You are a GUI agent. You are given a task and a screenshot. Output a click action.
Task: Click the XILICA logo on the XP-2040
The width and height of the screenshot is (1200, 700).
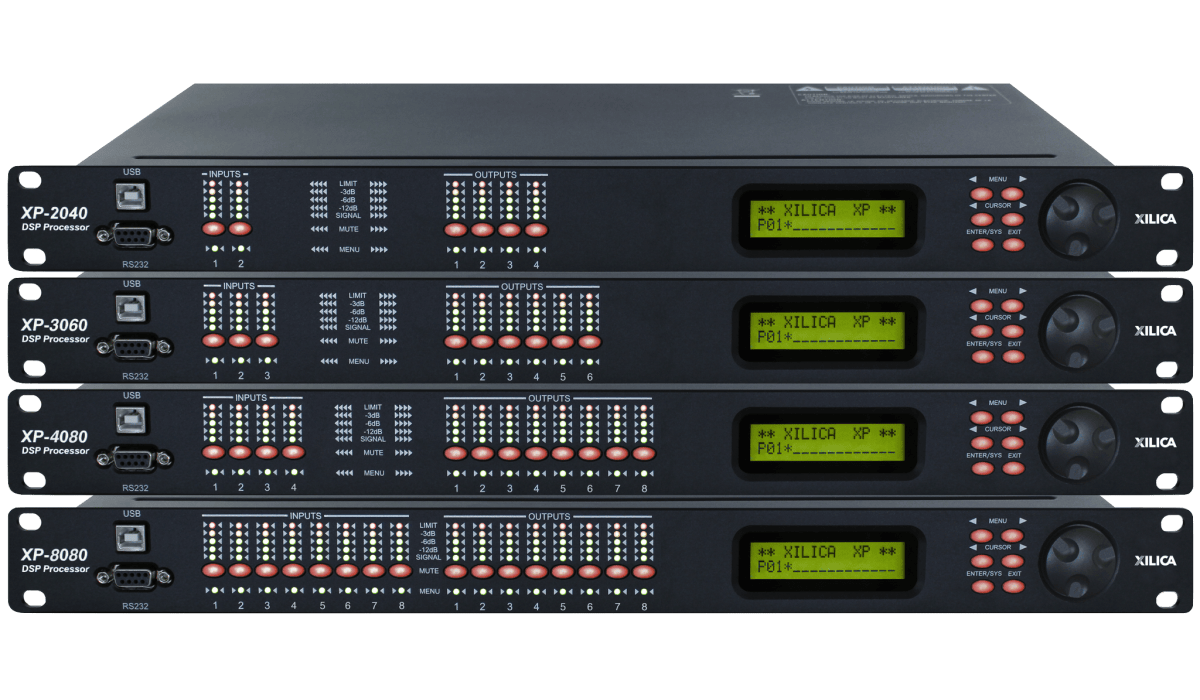[x=1153, y=218]
